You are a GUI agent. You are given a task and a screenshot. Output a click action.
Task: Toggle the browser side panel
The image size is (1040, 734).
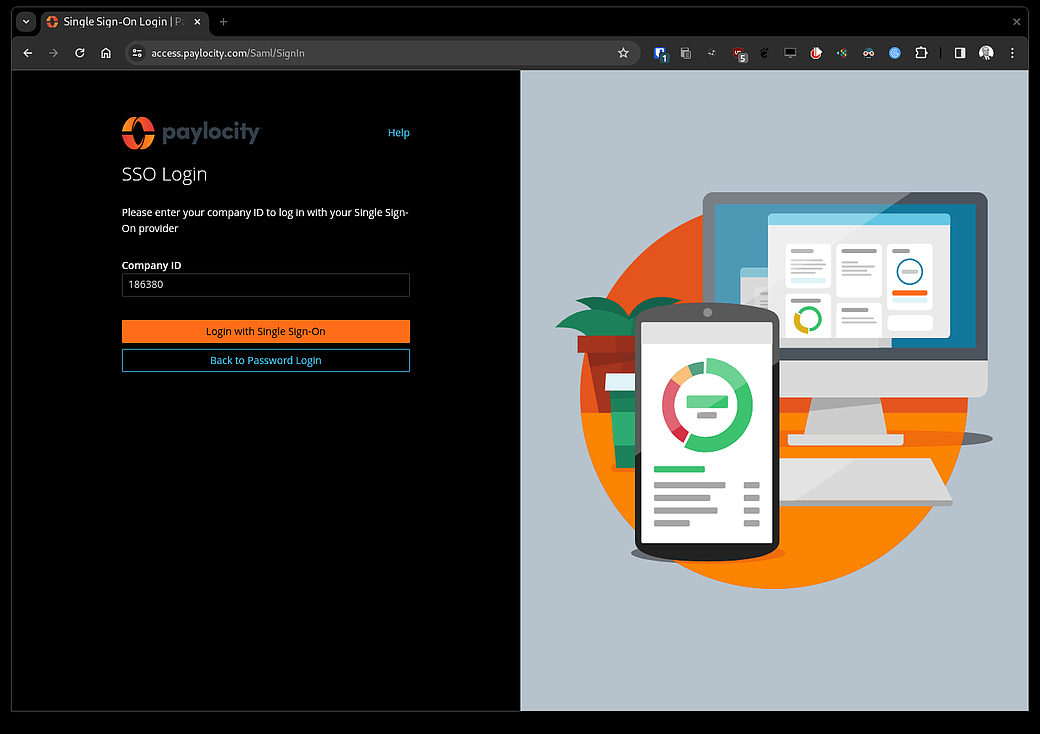coord(960,53)
